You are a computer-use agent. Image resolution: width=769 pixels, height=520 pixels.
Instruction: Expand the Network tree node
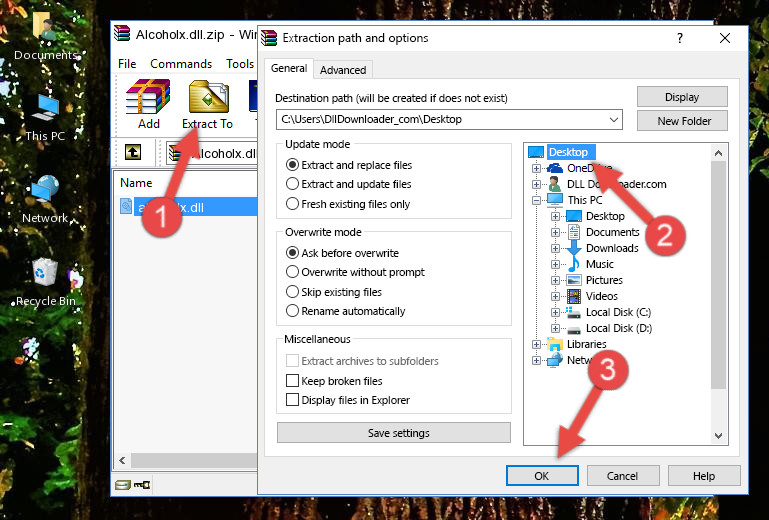[x=536, y=361]
